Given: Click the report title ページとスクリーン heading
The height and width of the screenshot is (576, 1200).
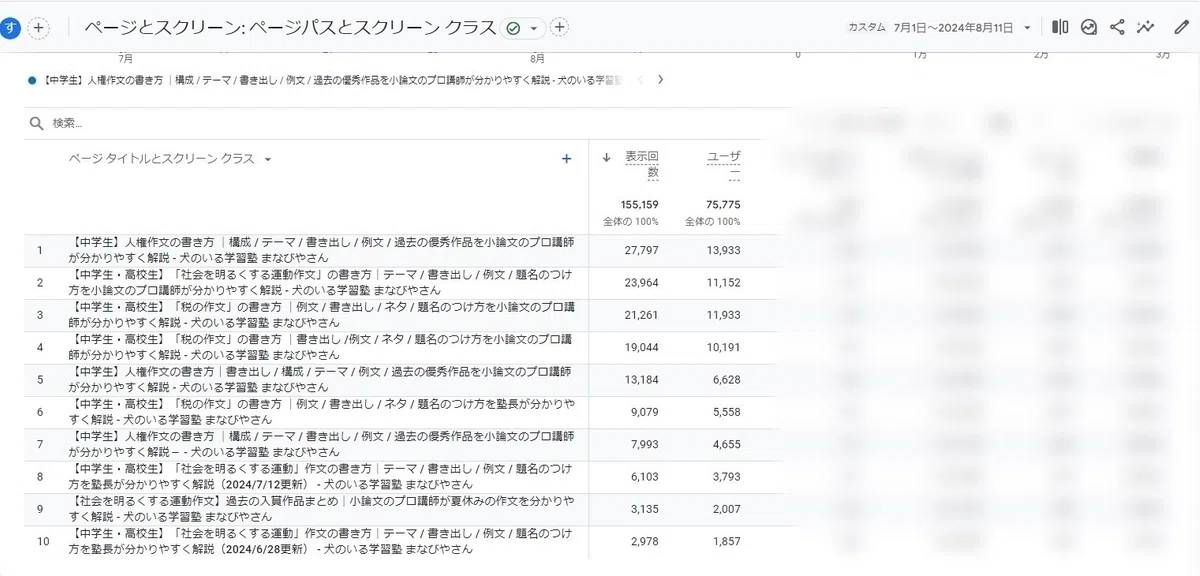Looking at the screenshot, I should (x=290, y=28).
